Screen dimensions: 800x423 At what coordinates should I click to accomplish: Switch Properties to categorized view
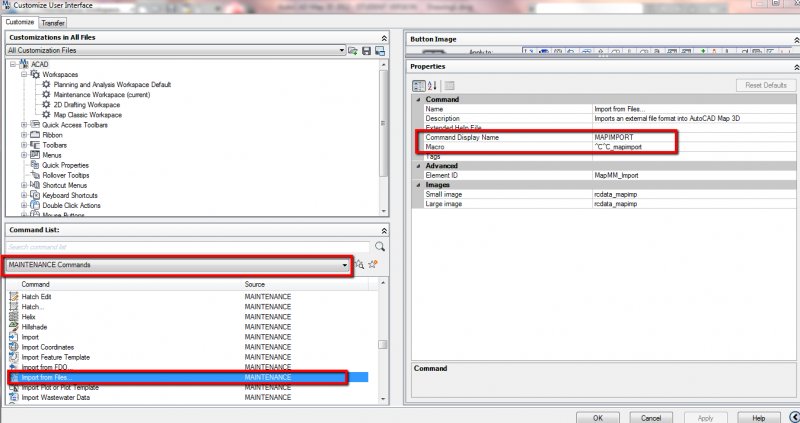click(x=419, y=85)
